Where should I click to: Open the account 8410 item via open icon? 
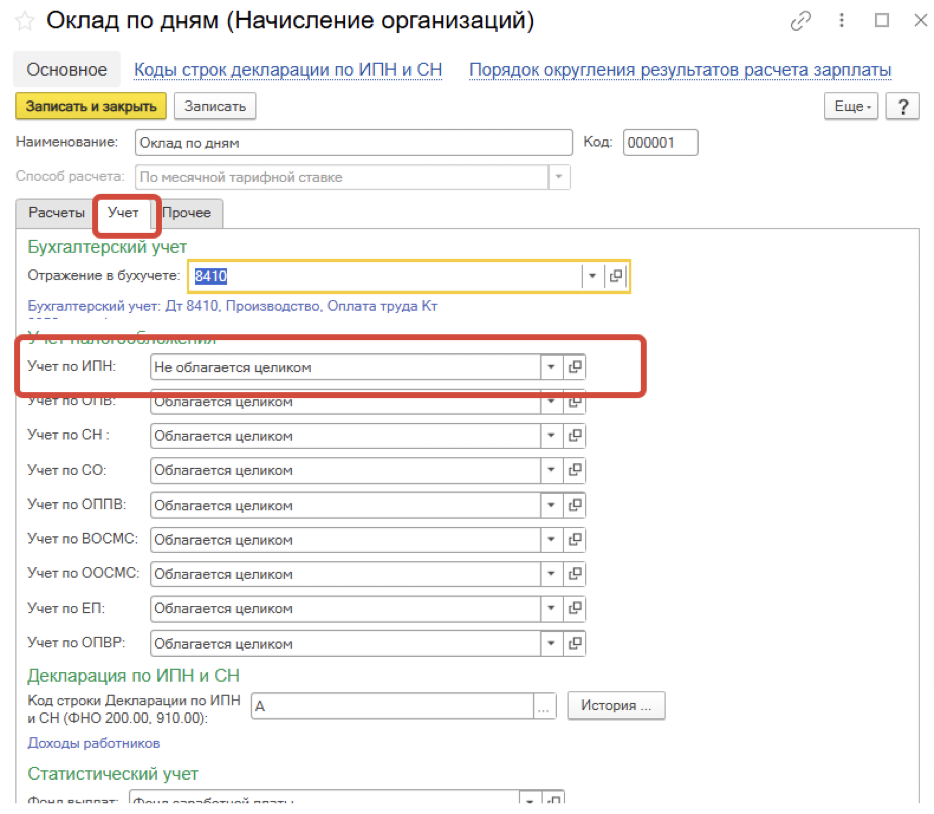click(616, 276)
